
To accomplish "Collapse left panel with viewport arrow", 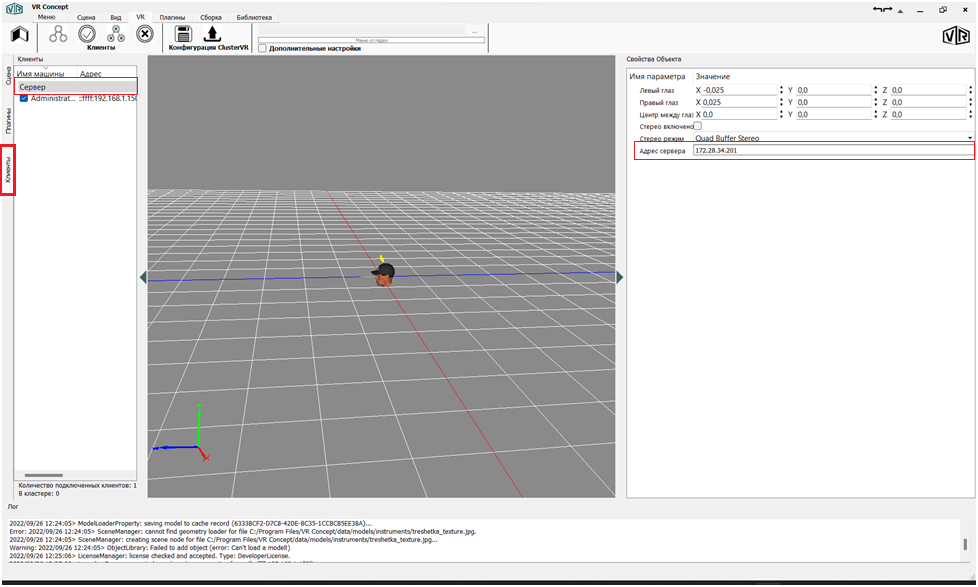I will (x=143, y=278).
